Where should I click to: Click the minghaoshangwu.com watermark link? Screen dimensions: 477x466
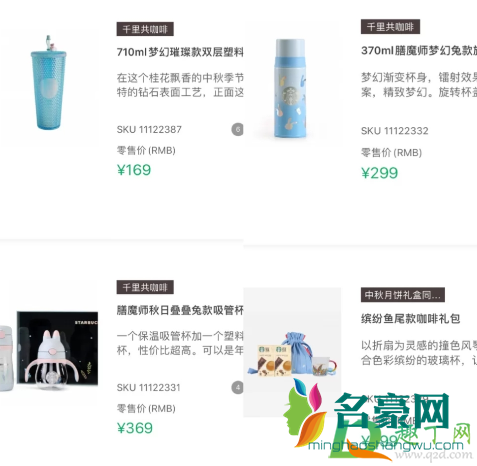click(386, 446)
